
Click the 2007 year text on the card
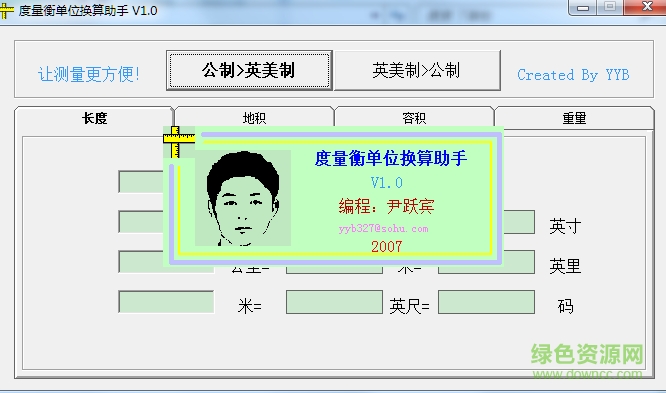(x=387, y=246)
